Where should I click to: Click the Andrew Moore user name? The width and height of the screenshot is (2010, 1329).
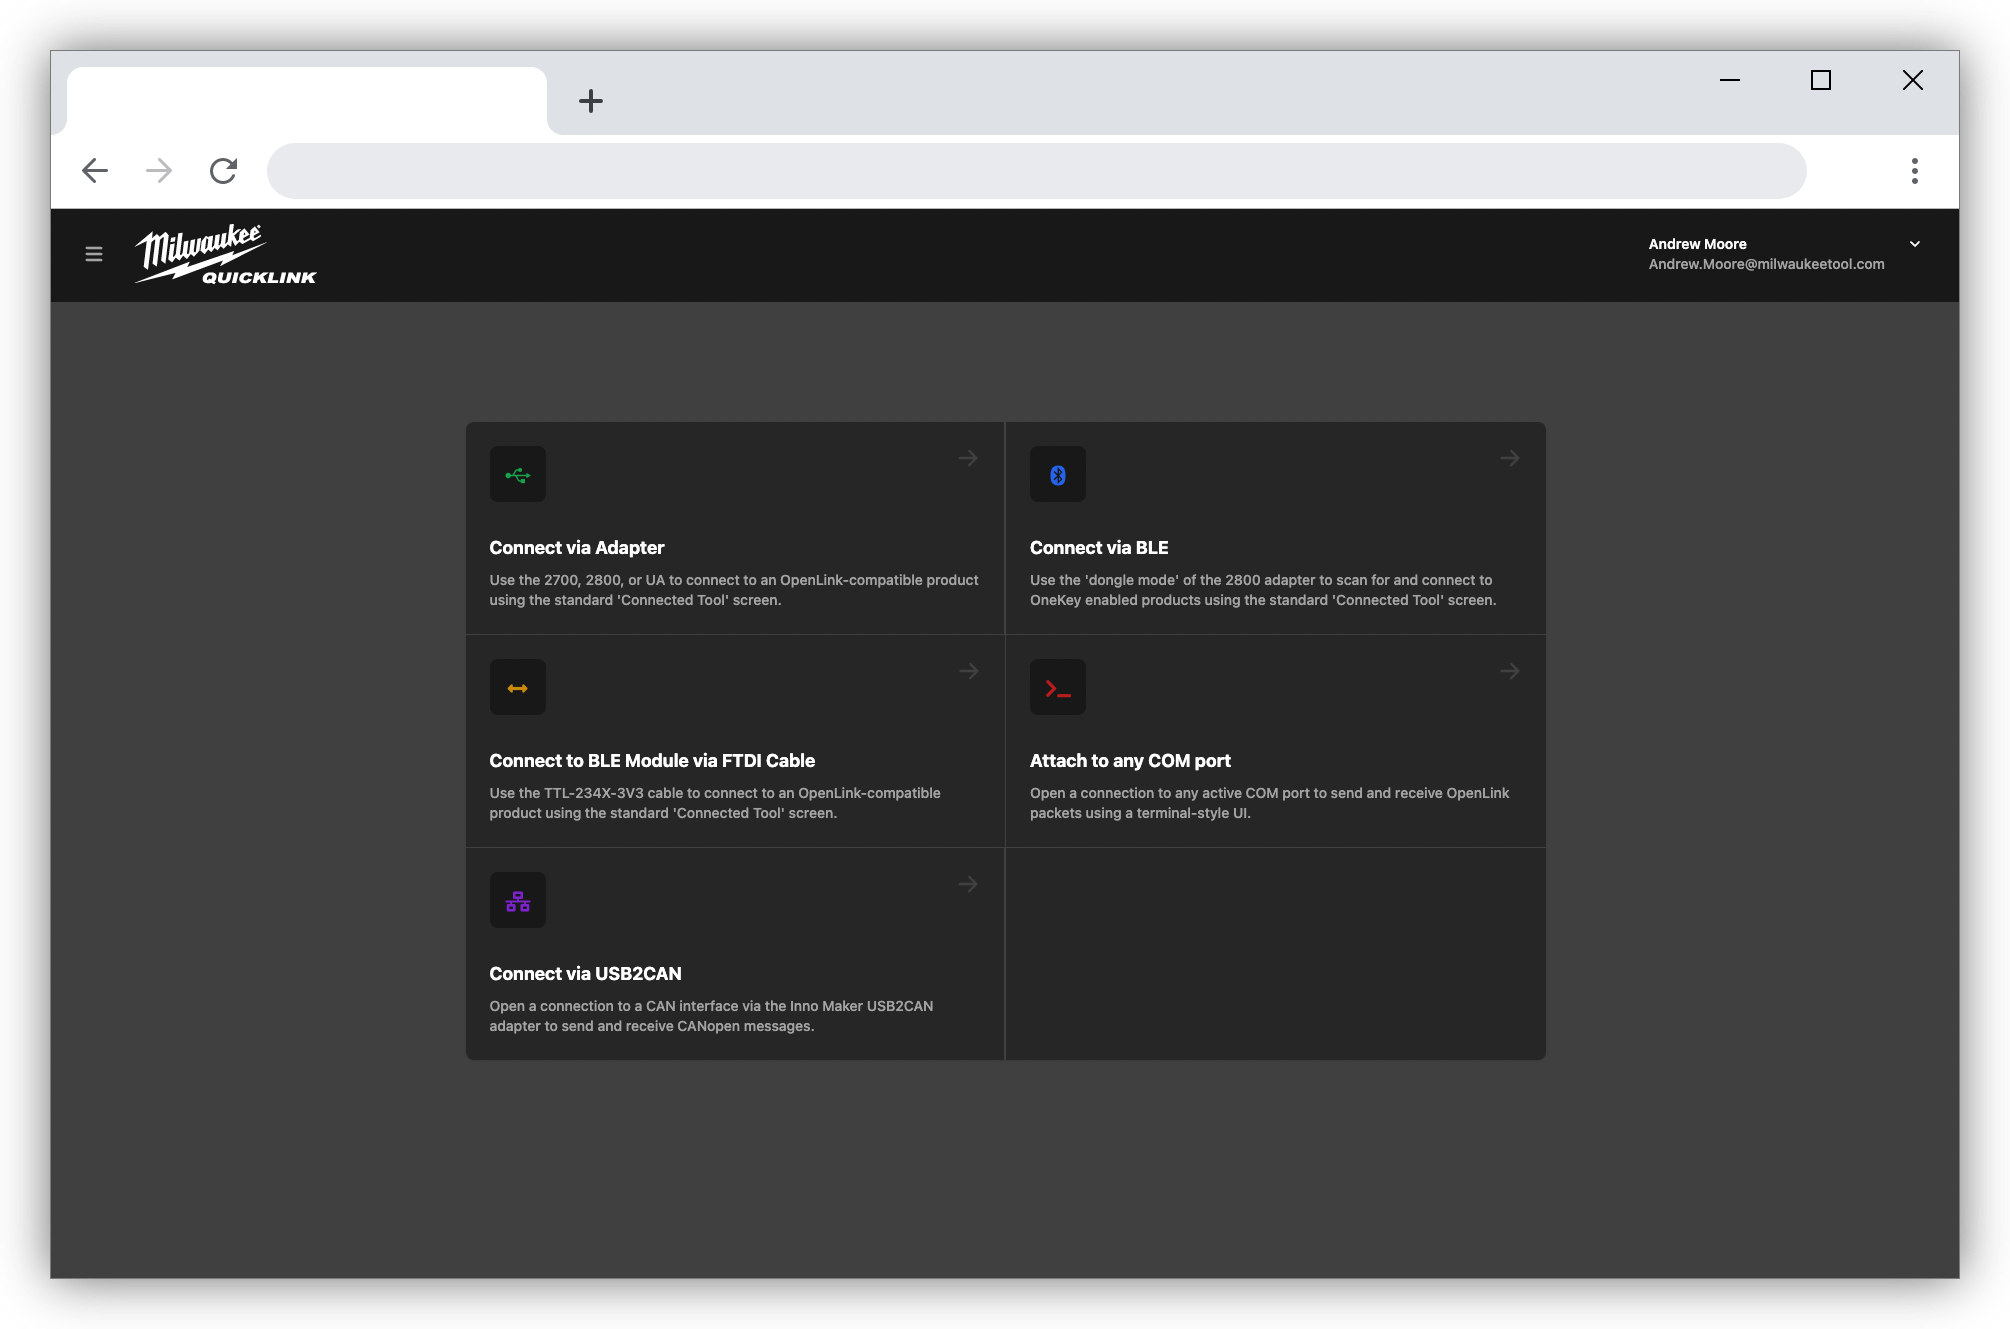point(1698,244)
